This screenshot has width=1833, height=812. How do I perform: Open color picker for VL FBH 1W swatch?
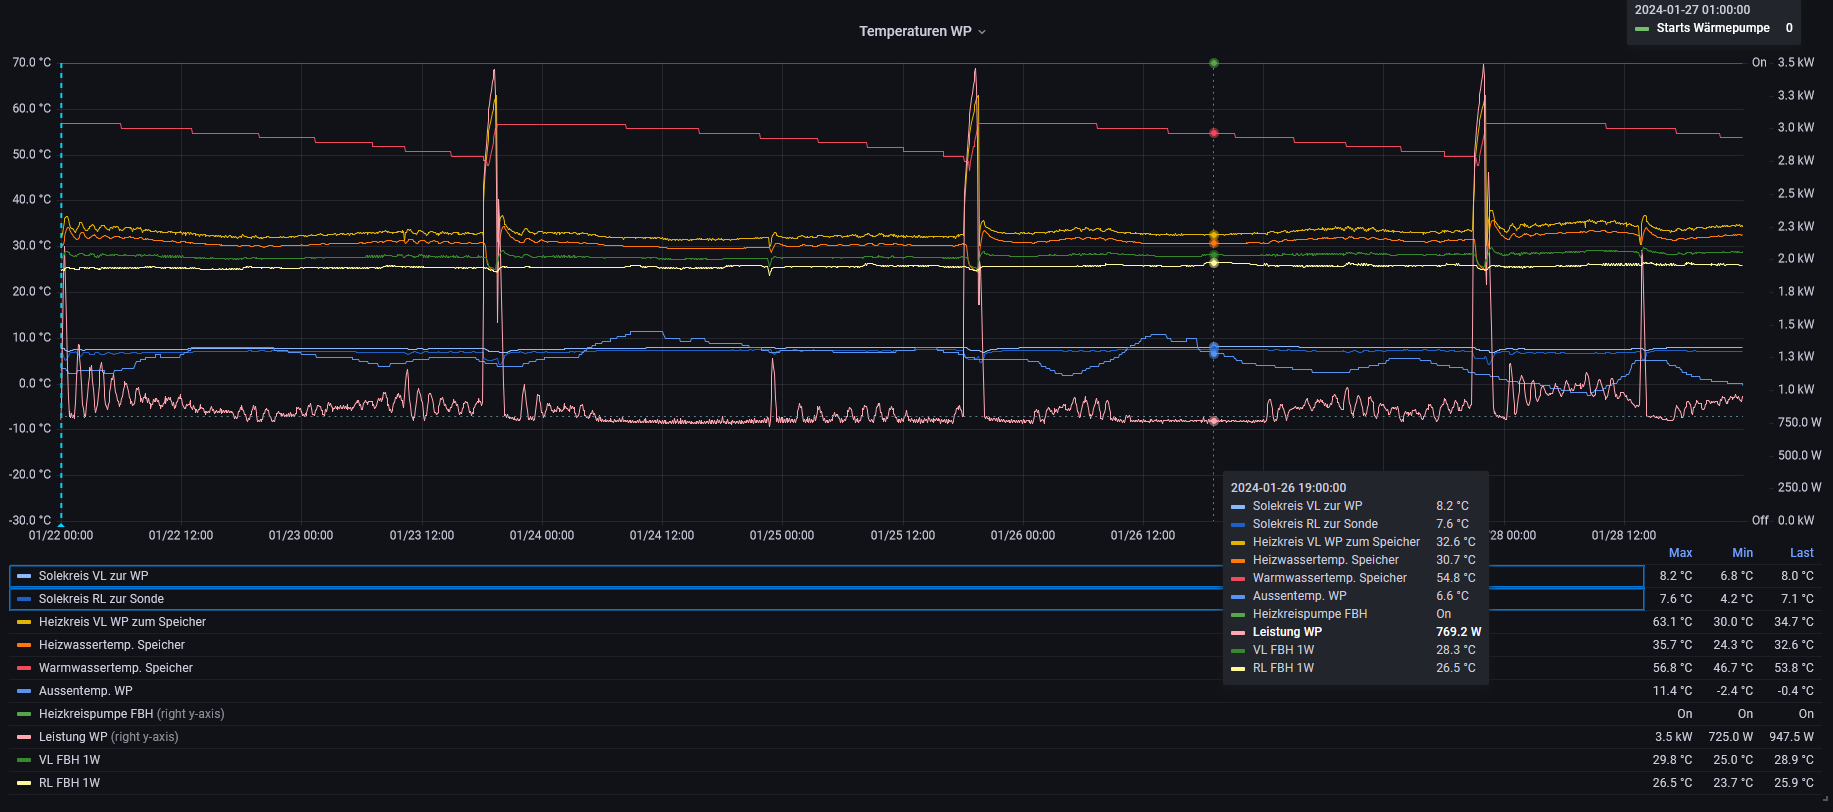click(24, 760)
